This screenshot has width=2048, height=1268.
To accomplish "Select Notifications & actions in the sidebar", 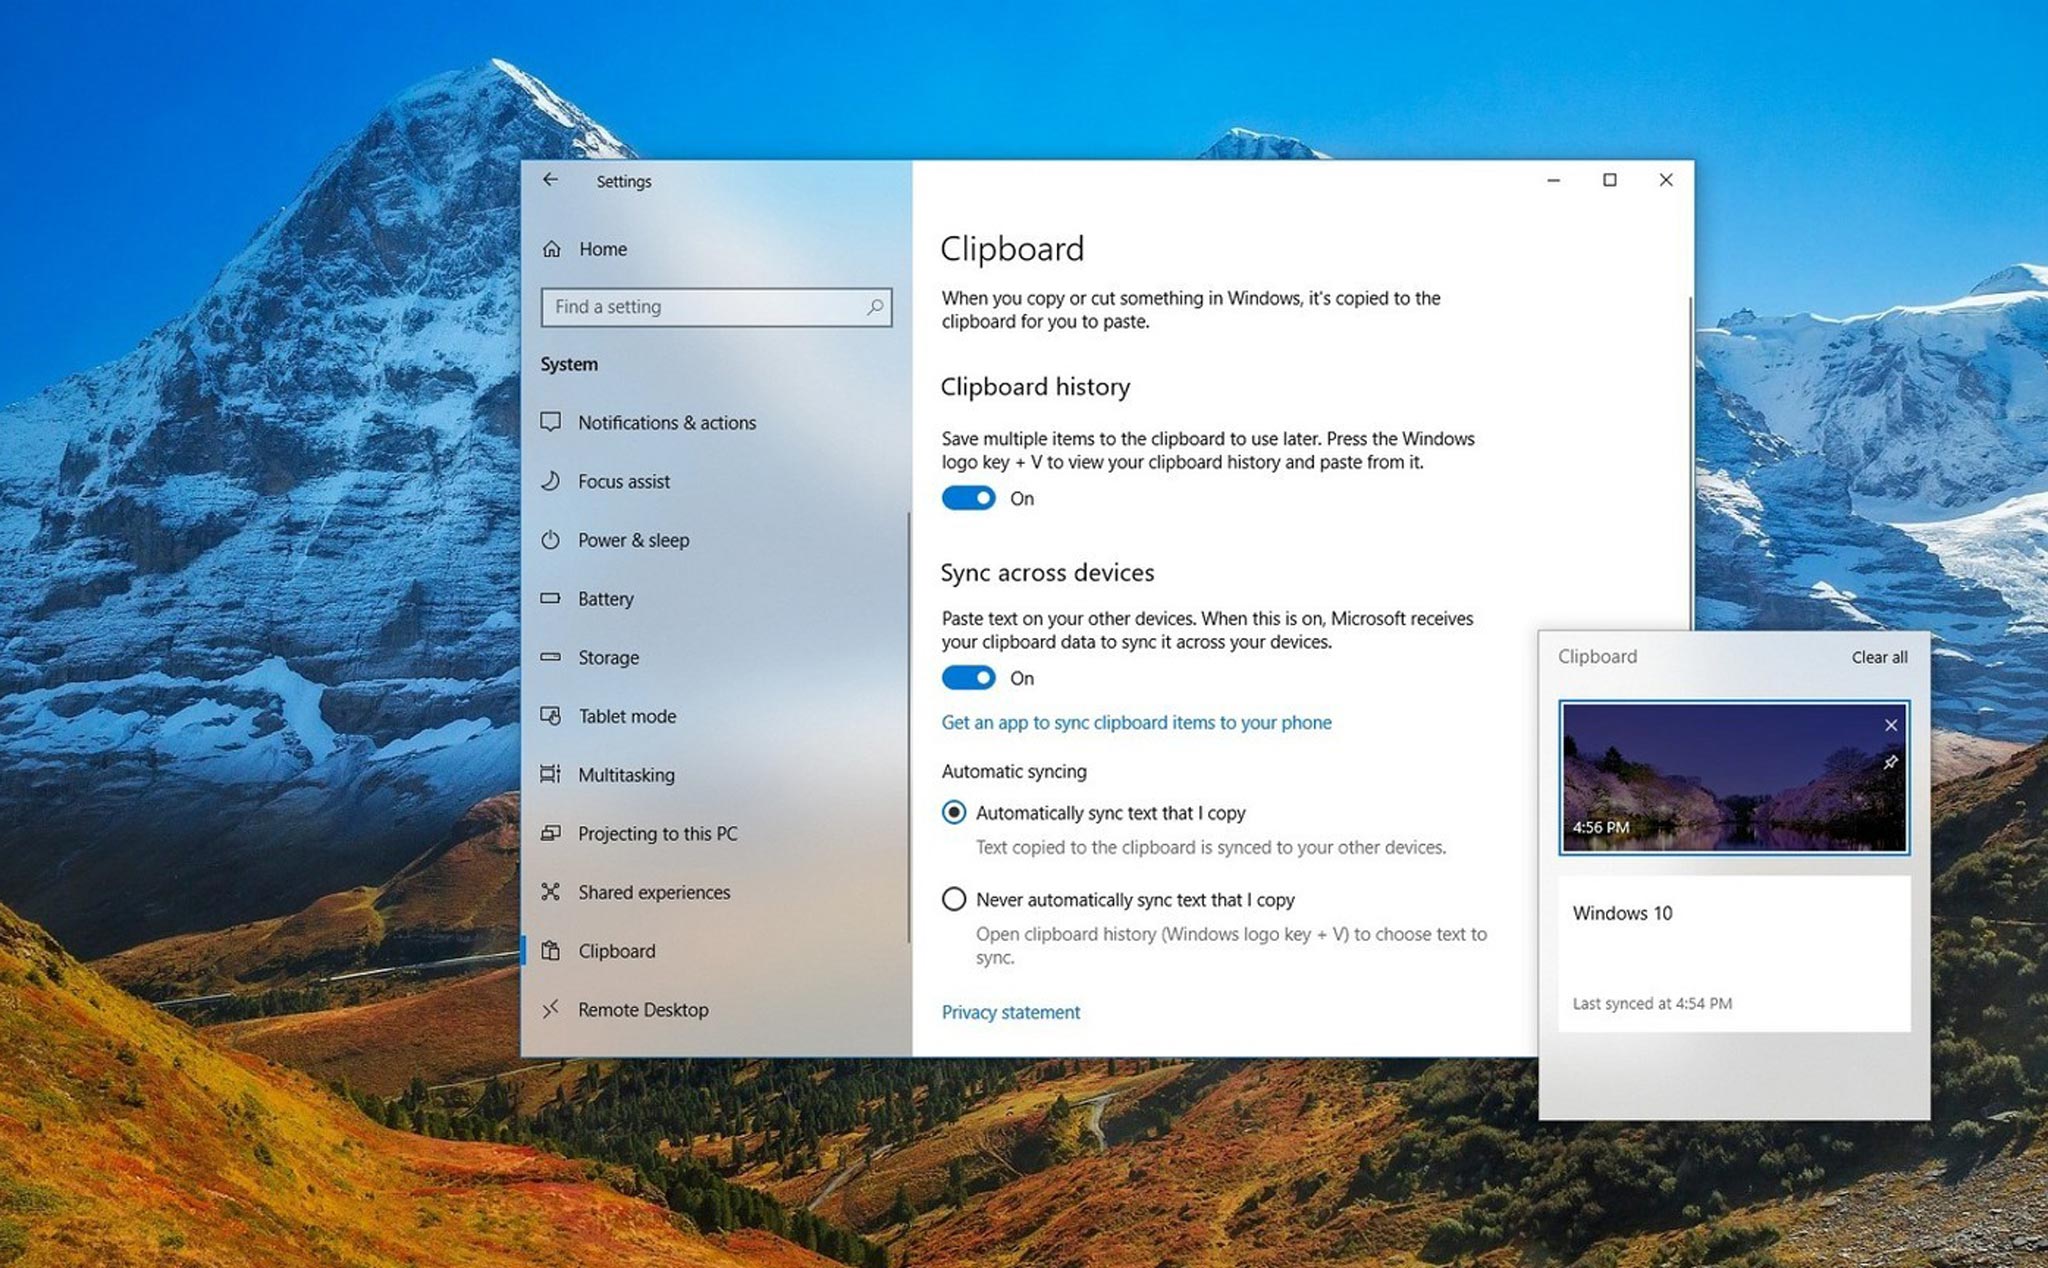I will (666, 422).
